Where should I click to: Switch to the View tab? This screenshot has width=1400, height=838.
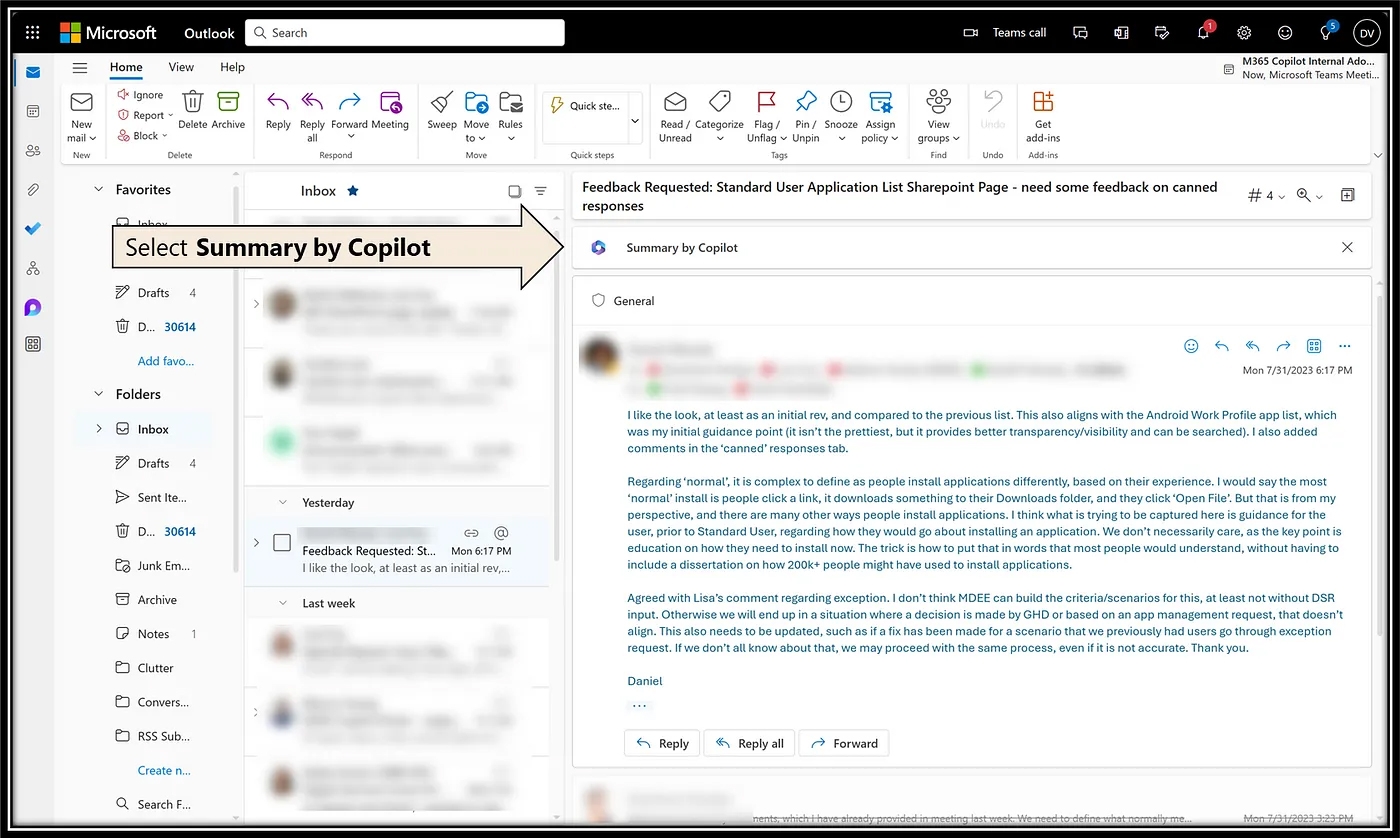[181, 67]
